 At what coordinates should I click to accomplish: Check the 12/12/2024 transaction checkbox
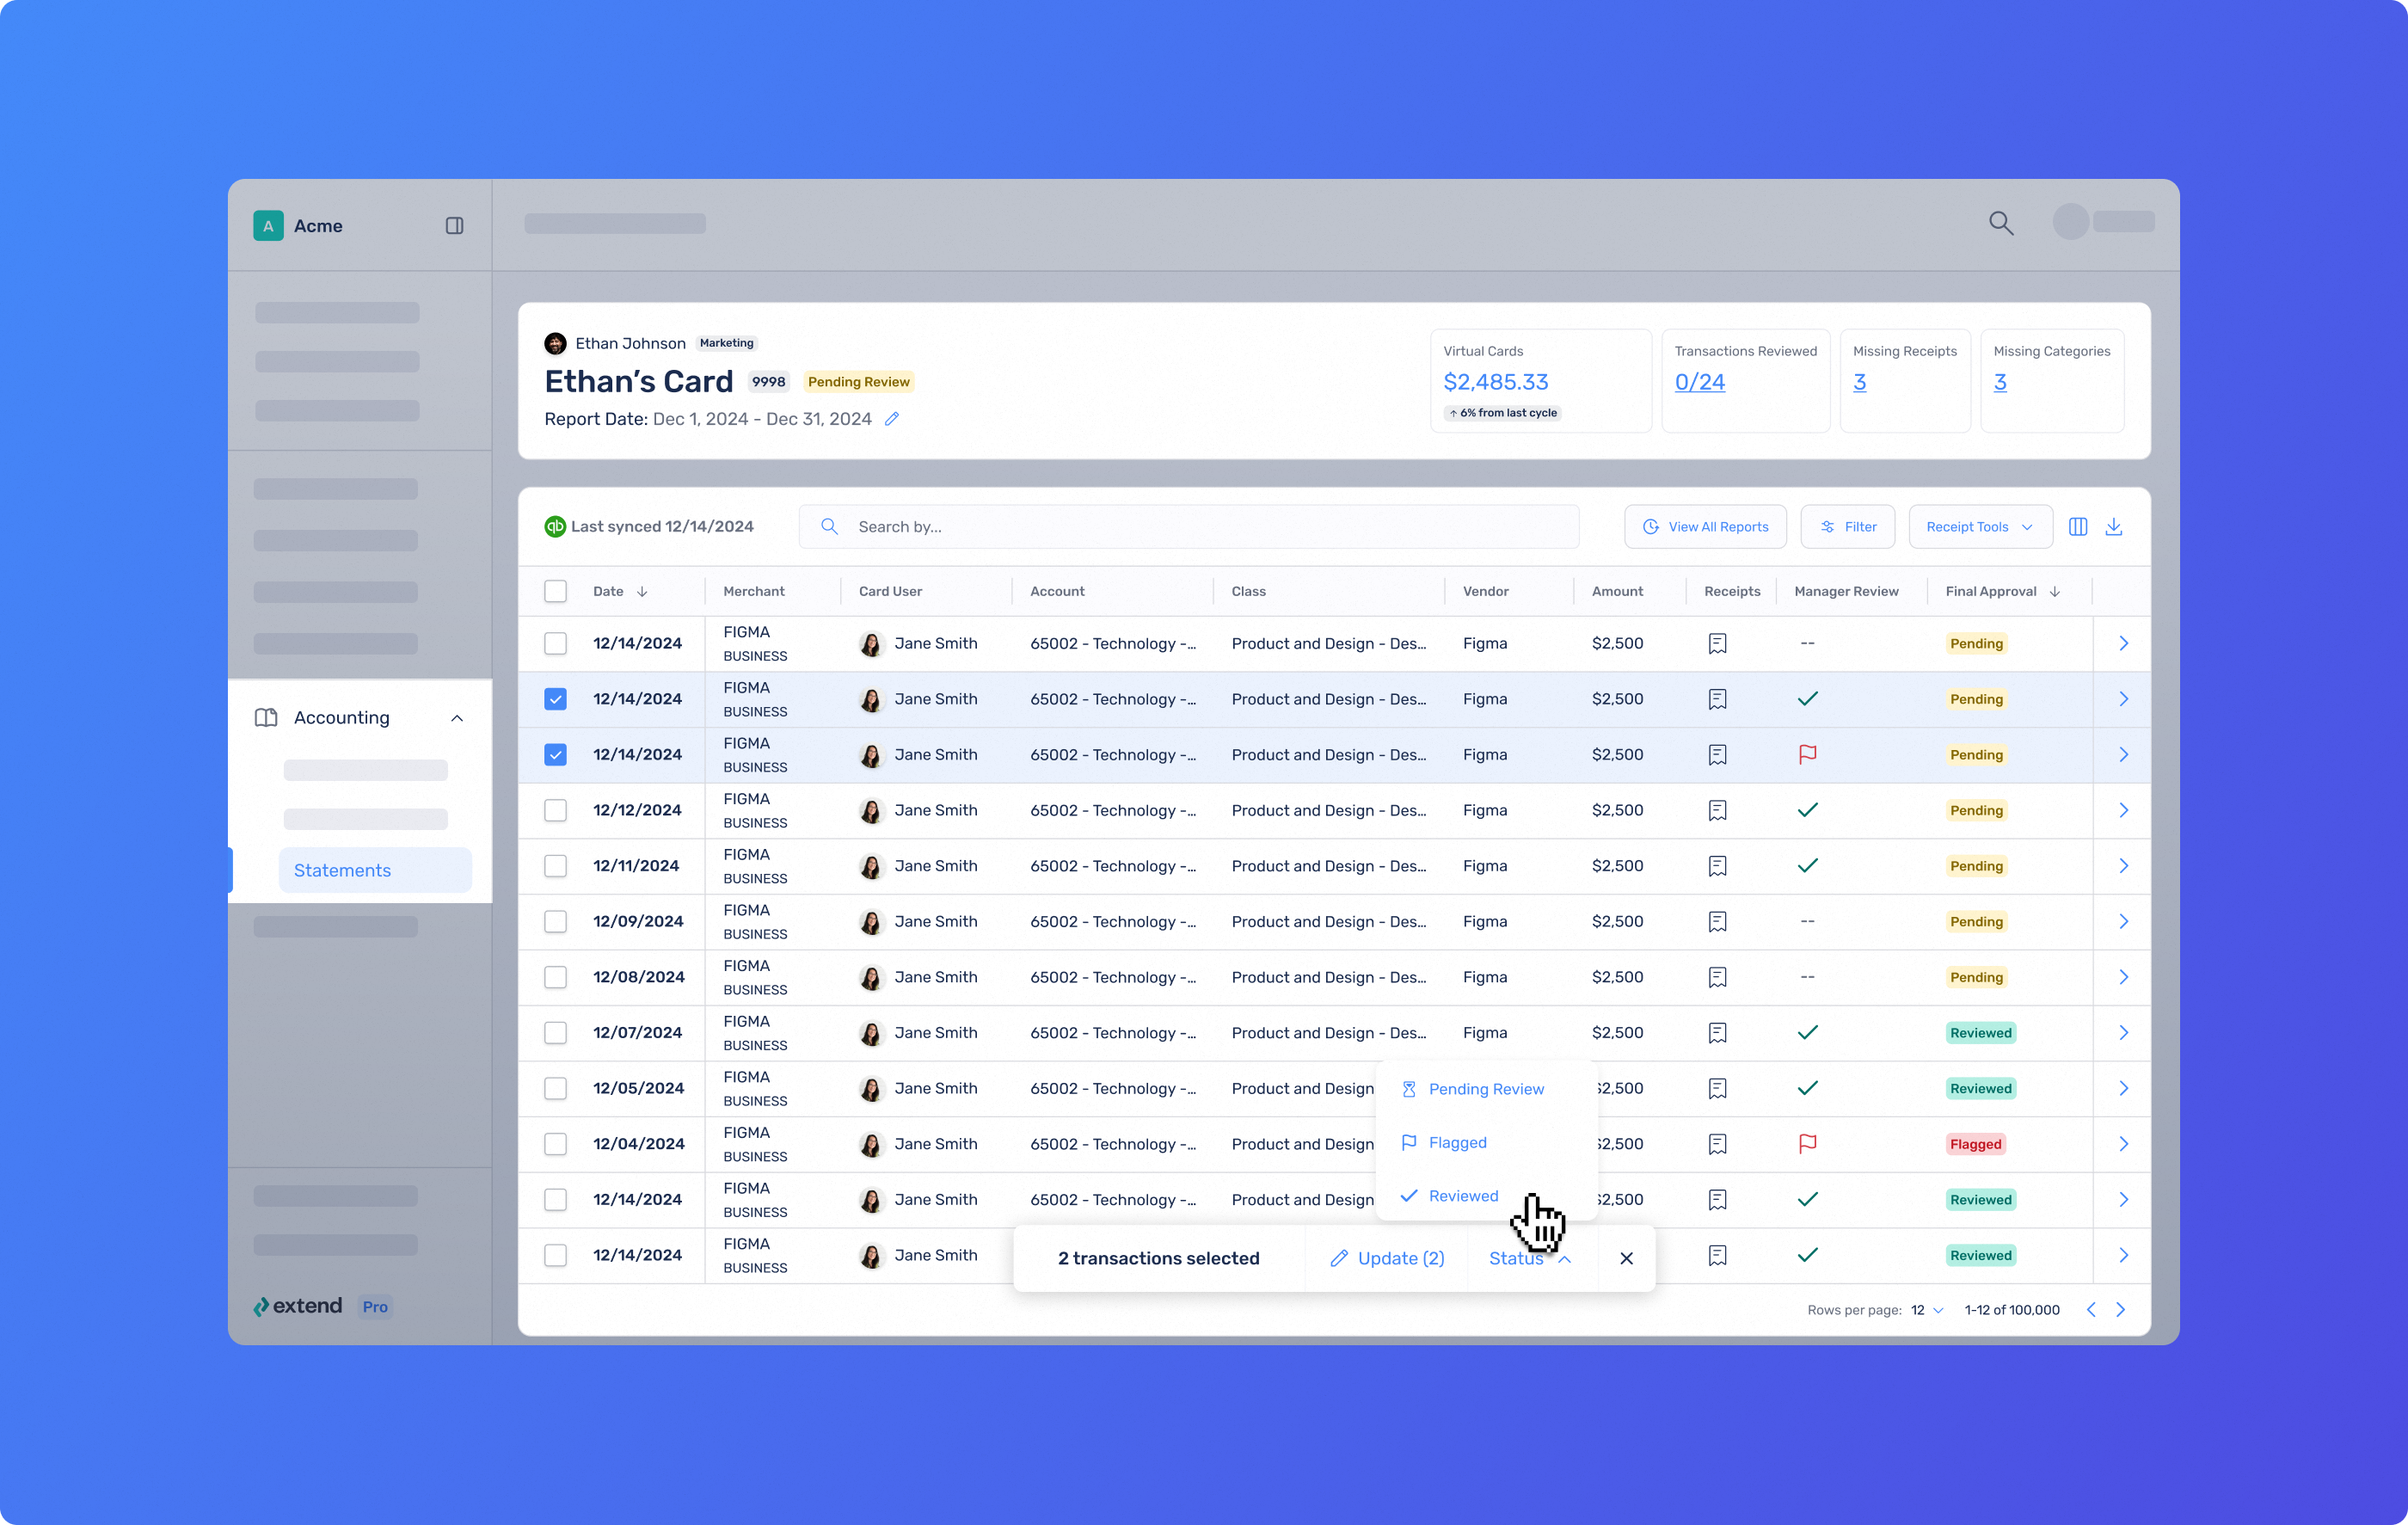555,810
